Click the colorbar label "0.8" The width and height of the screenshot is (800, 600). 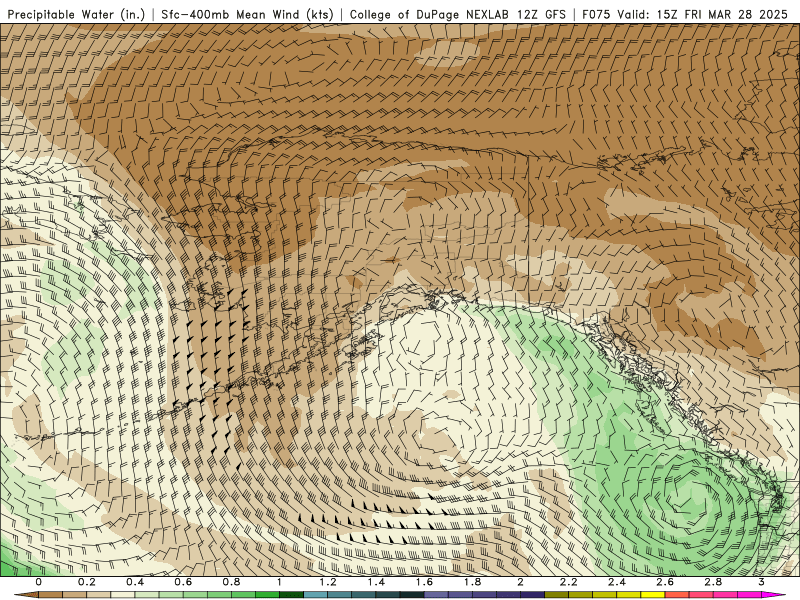(232, 582)
